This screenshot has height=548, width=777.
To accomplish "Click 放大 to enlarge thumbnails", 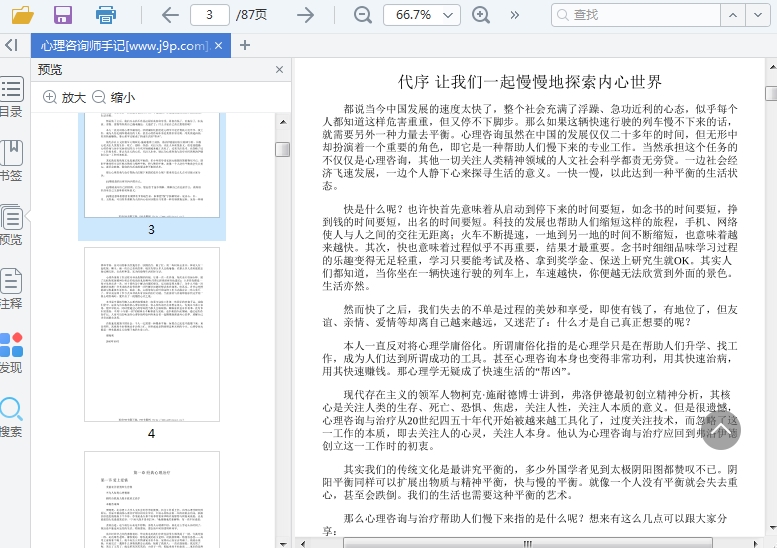I will 64,97.
